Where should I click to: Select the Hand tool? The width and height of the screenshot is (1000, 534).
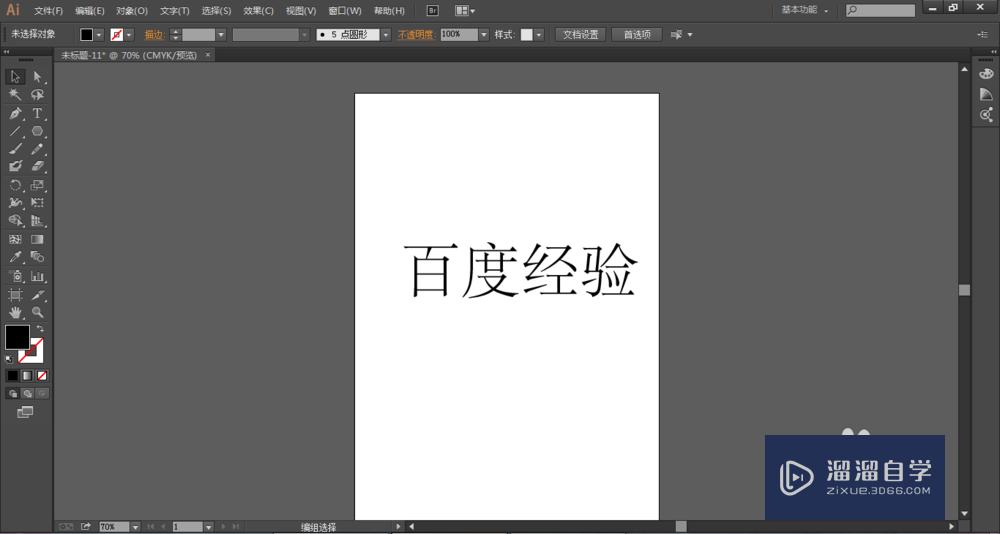point(15,313)
